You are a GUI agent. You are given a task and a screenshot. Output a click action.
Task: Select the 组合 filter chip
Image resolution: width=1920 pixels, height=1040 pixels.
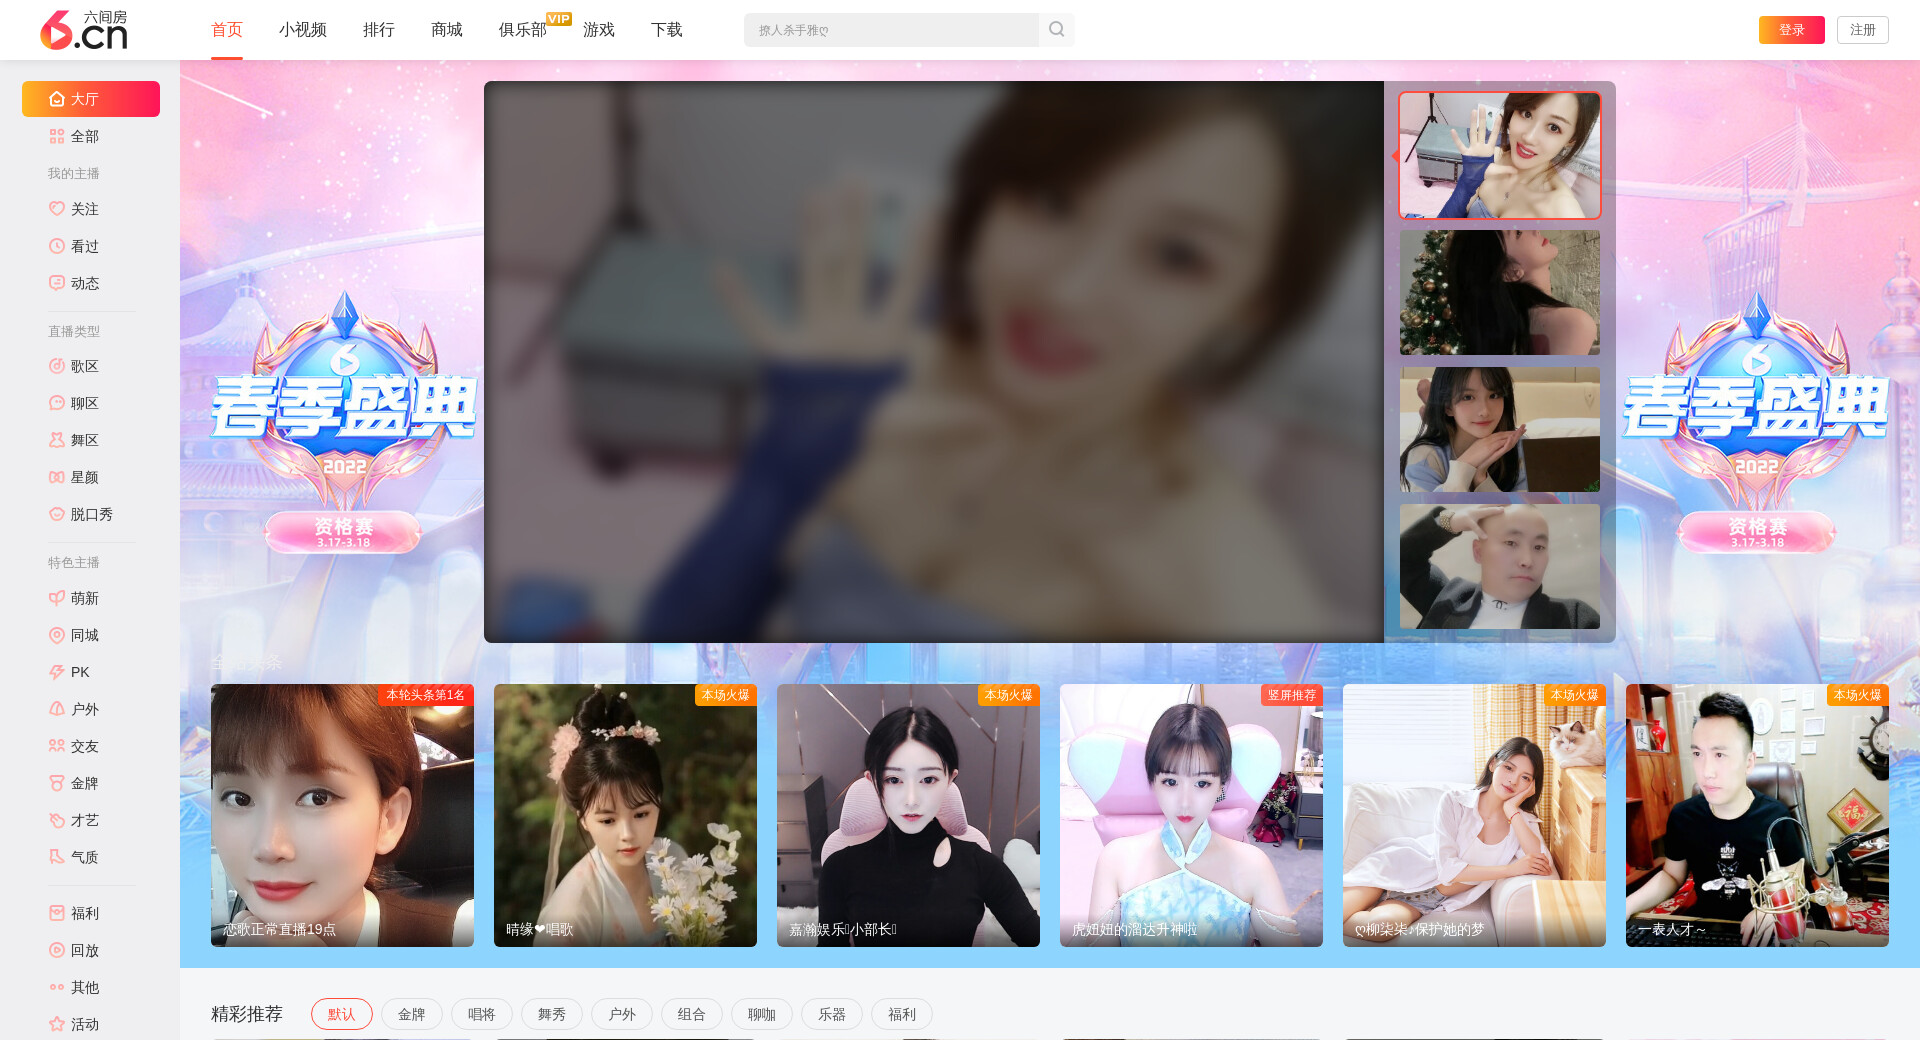click(692, 1014)
